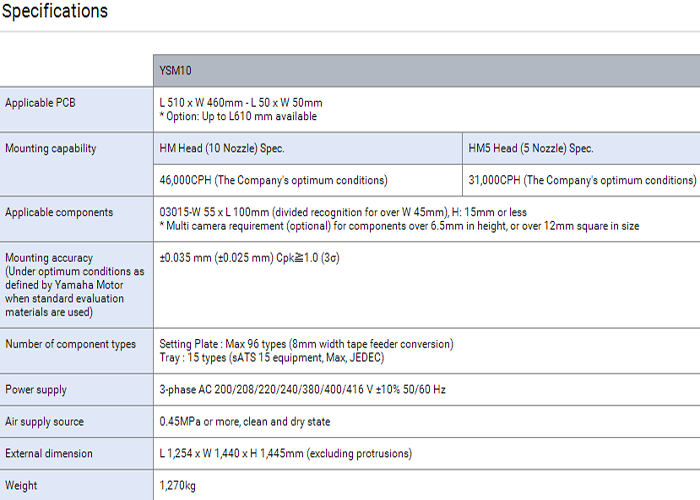Select the 03015-W 55 x L 100mm text line
This screenshot has width=700, height=500.
pyautogui.click(x=343, y=212)
